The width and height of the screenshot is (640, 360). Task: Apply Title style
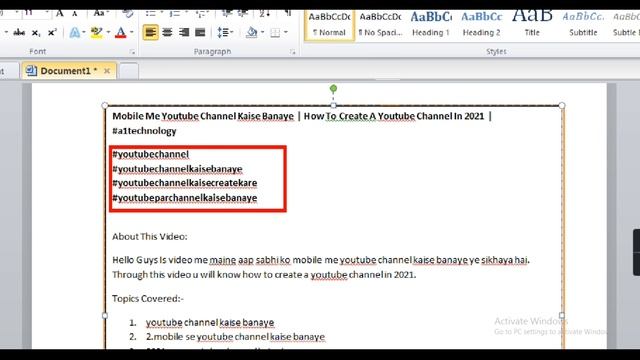tap(532, 25)
